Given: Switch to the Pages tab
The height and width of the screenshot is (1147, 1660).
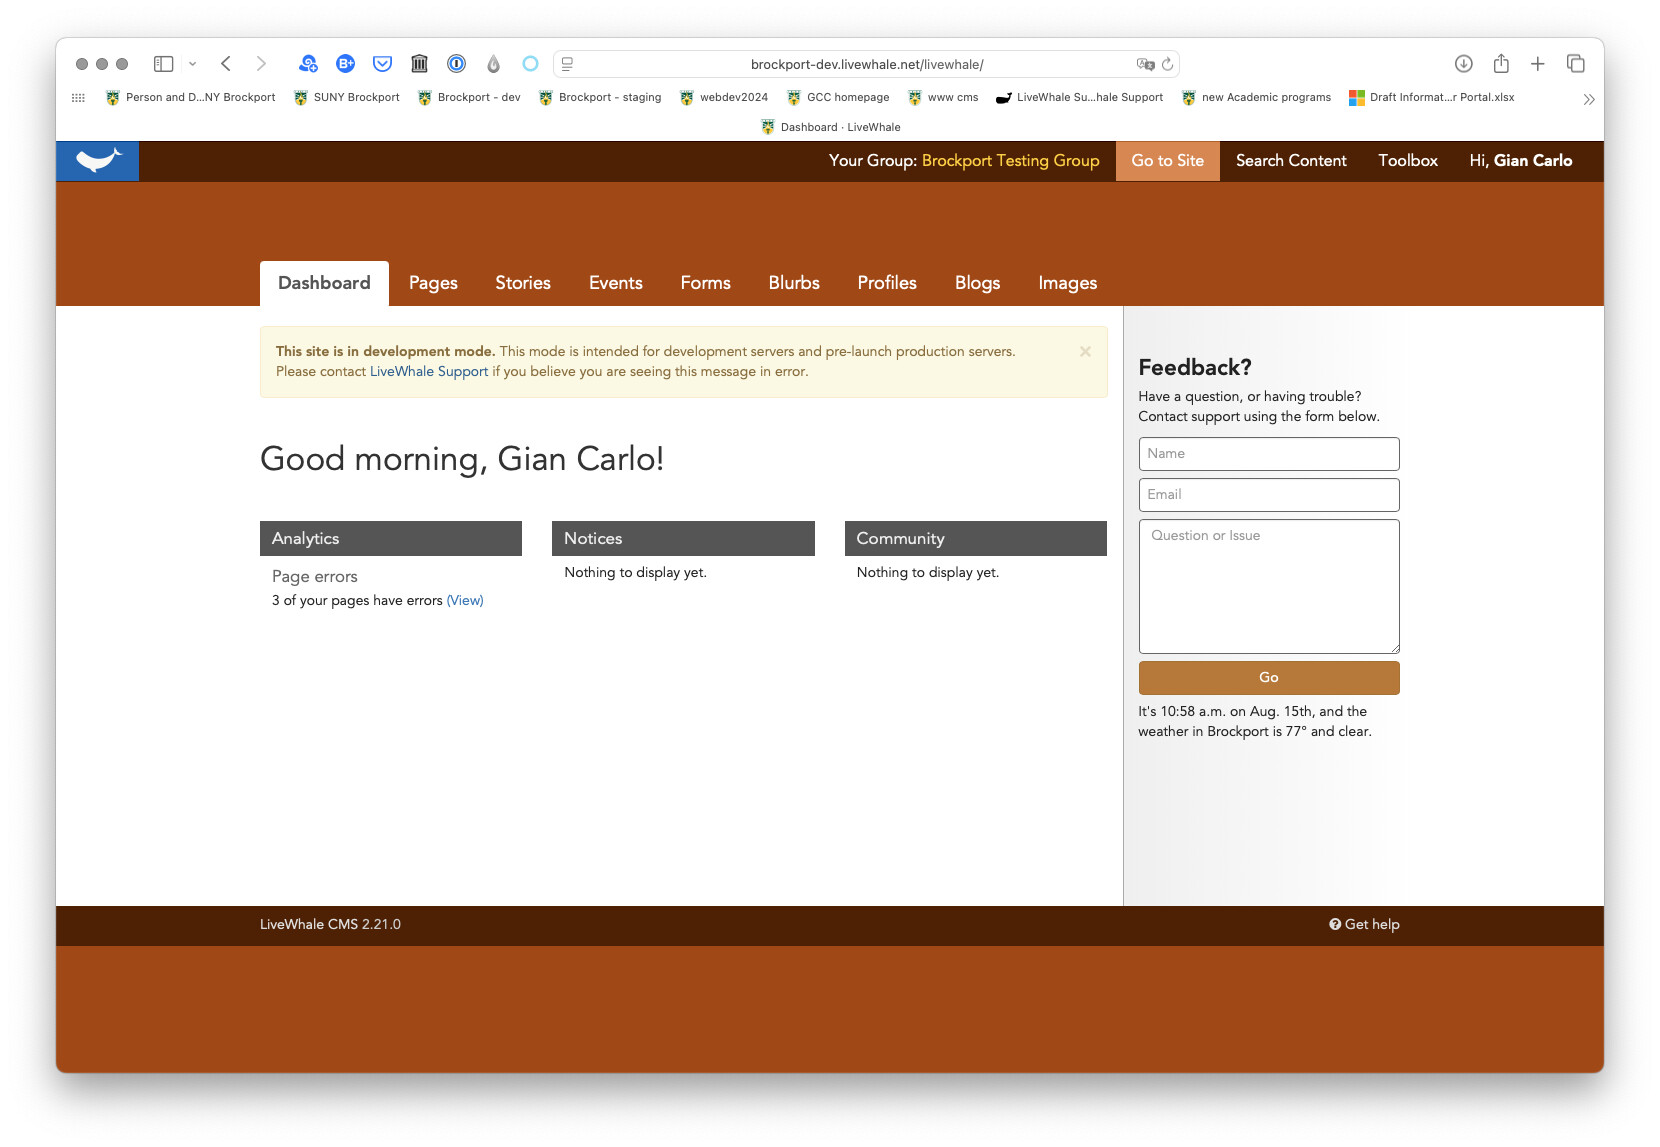Looking at the screenshot, I should pos(433,283).
